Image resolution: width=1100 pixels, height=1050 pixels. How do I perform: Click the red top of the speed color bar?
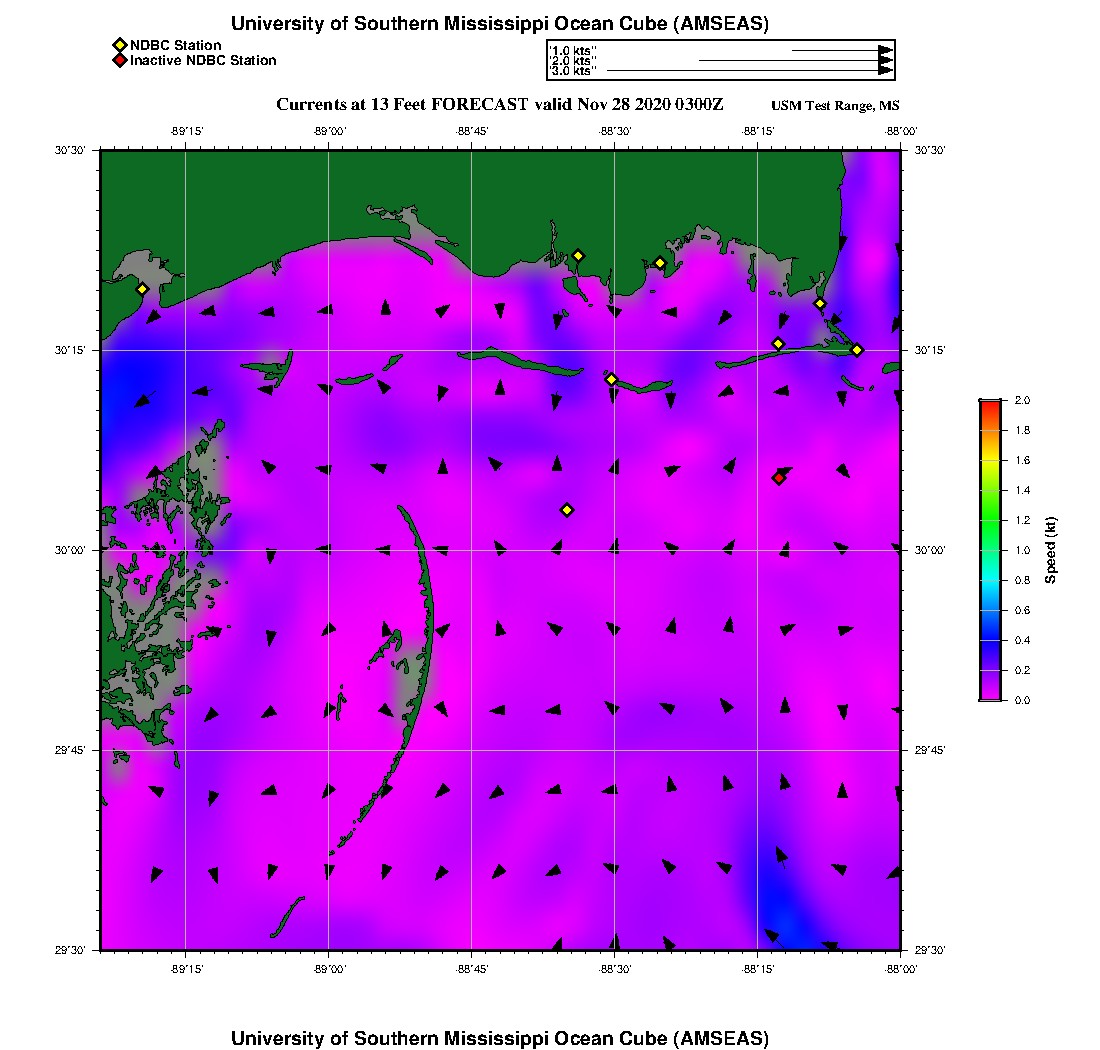click(989, 404)
